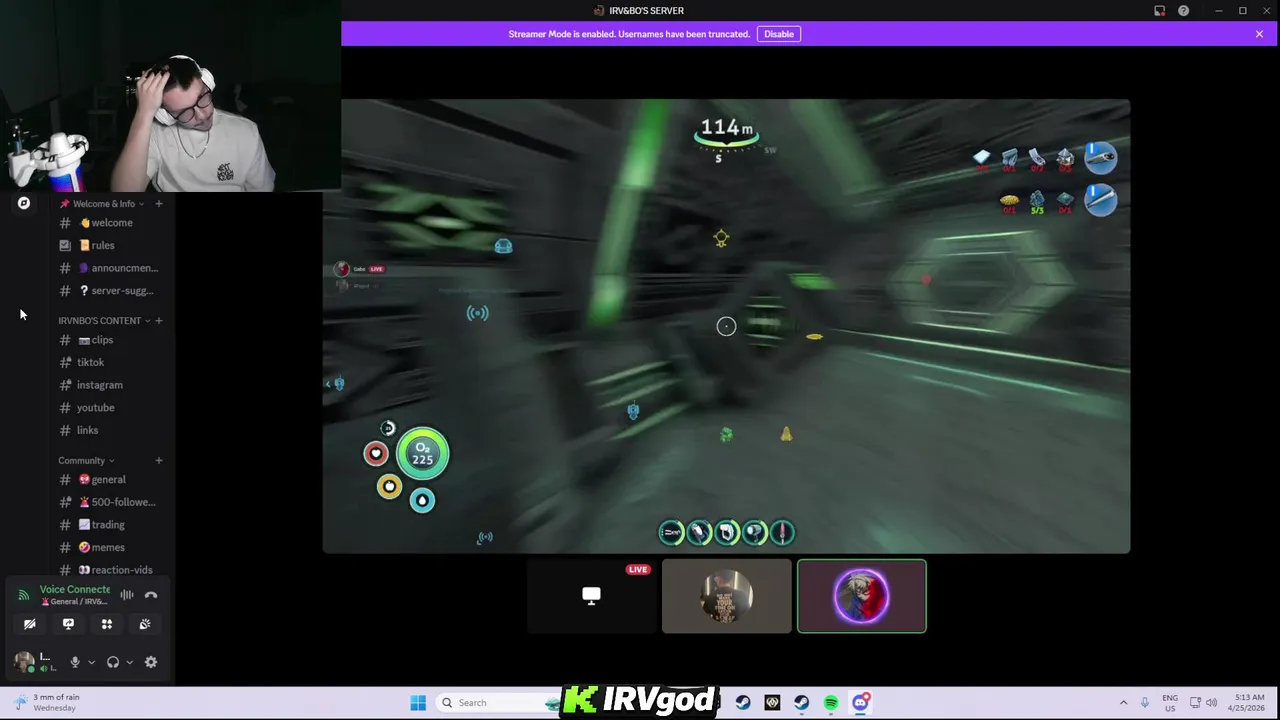Open the general text channel
This screenshot has height=720, width=1280.
coord(110,480)
